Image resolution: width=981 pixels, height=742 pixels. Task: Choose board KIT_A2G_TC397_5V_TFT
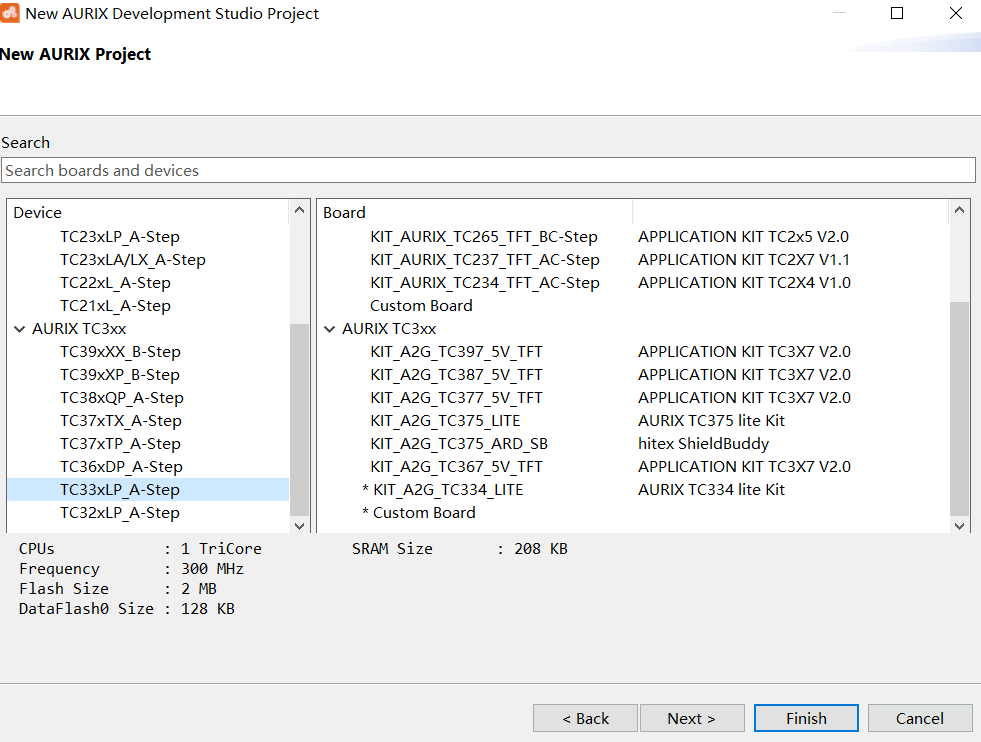click(x=456, y=352)
